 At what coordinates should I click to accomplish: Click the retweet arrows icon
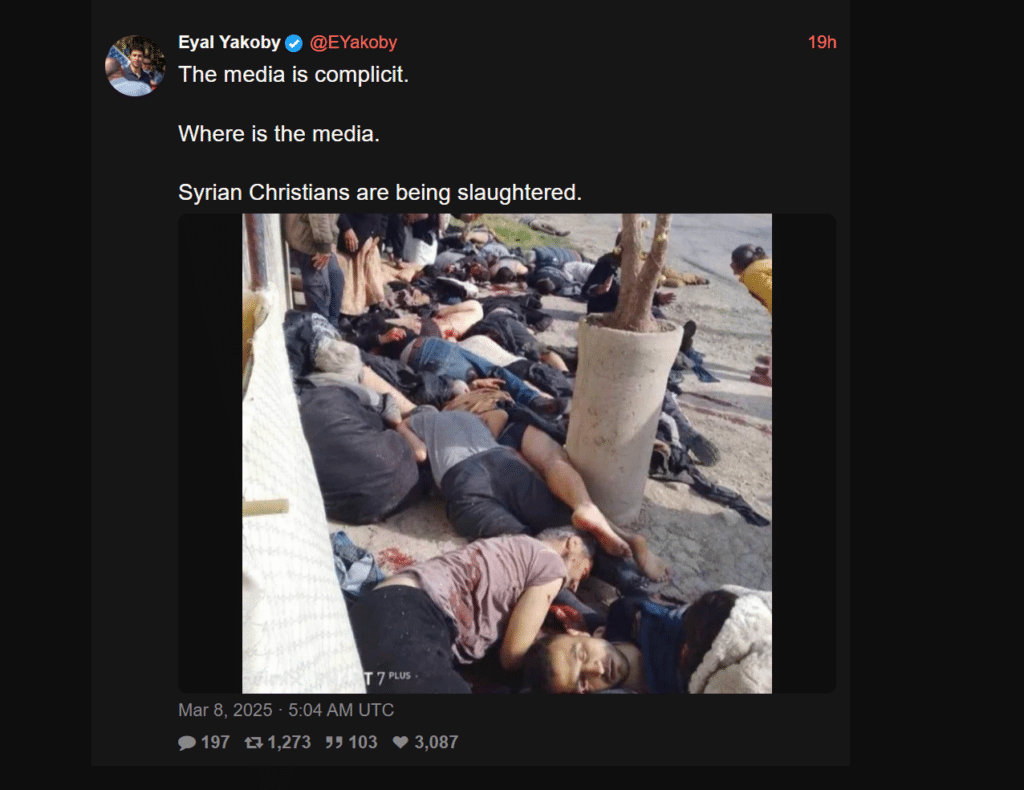[x=253, y=742]
